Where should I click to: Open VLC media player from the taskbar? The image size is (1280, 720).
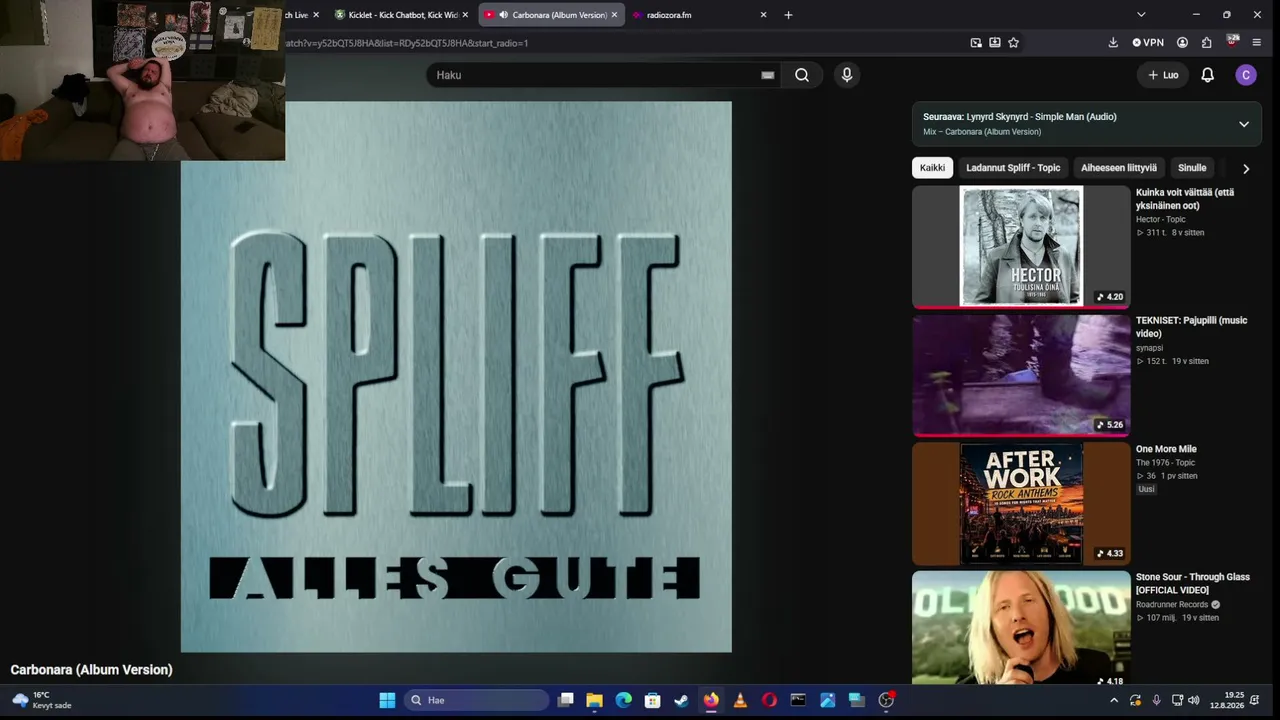[x=740, y=700]
